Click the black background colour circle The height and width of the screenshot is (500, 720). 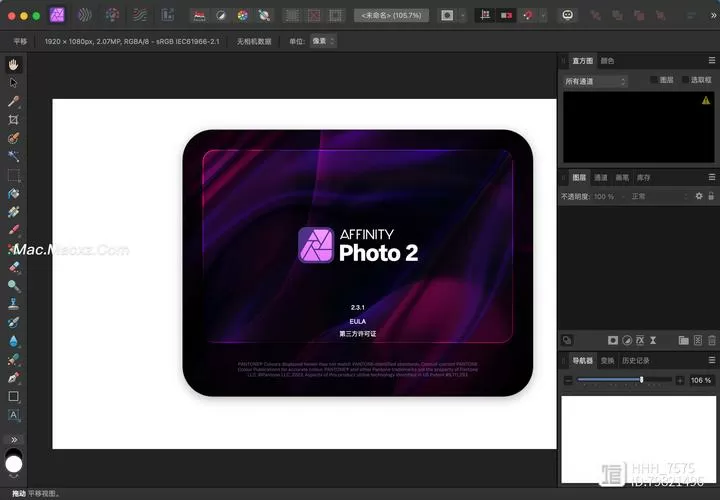[x=14, y=452]
